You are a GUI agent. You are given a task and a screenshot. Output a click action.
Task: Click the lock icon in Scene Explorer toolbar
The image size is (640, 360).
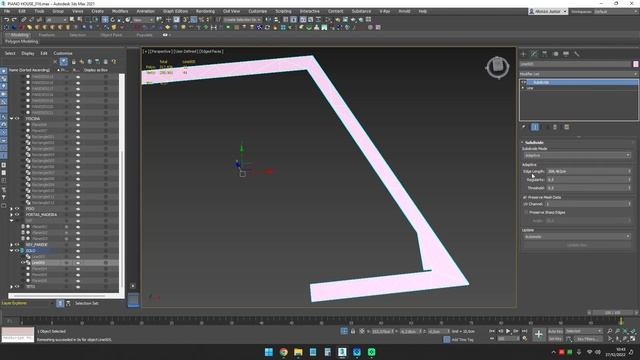pos(73,62)
